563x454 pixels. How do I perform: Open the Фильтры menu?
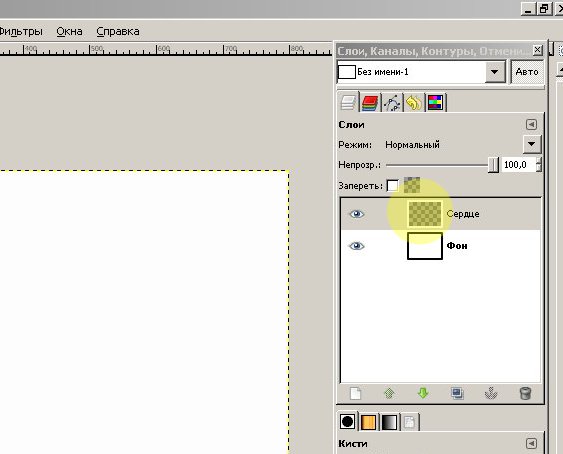pyautogui.click(x=21, y=31)
